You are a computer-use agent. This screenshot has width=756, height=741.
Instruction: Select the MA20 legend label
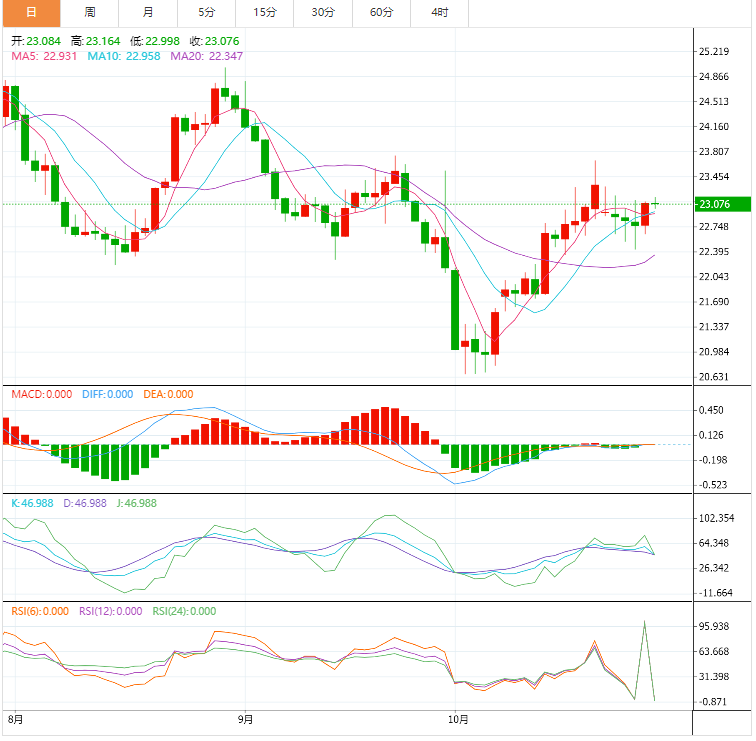pos(206,56)
